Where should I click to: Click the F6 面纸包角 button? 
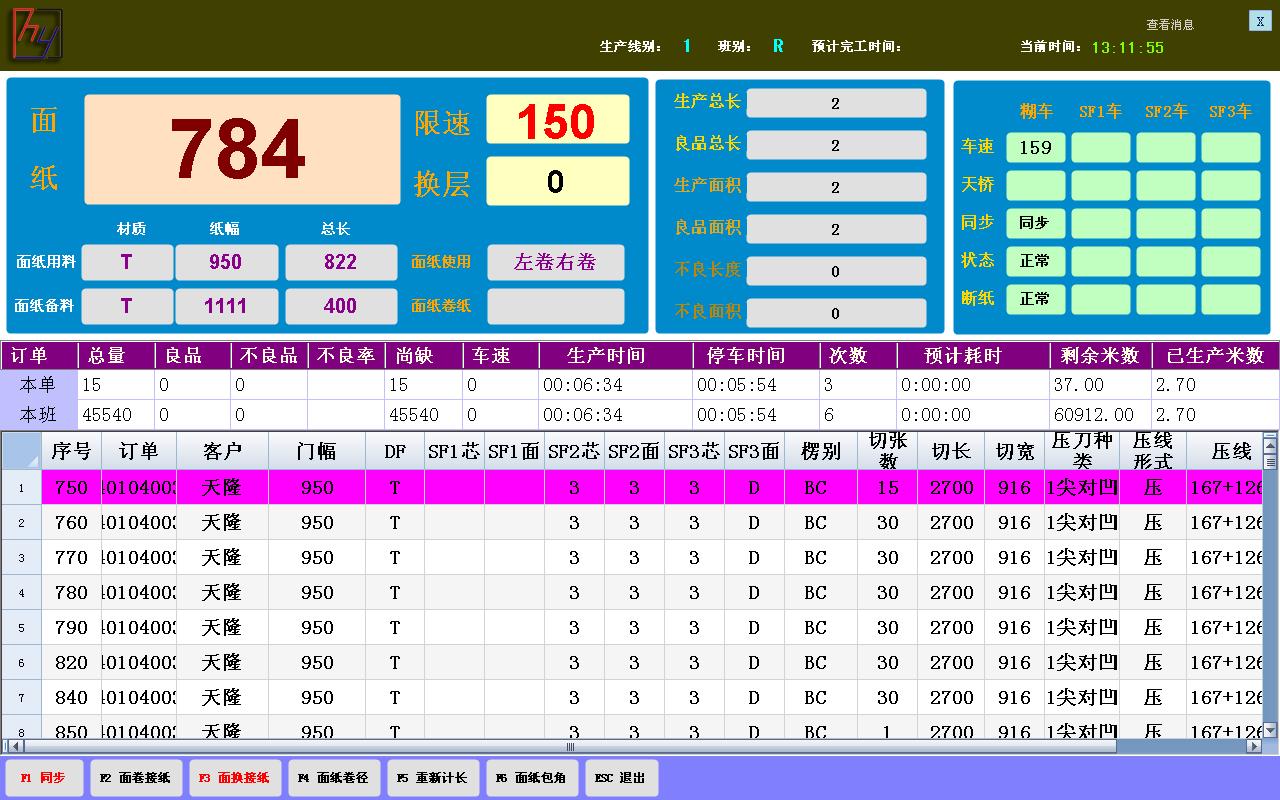[530, 778]
